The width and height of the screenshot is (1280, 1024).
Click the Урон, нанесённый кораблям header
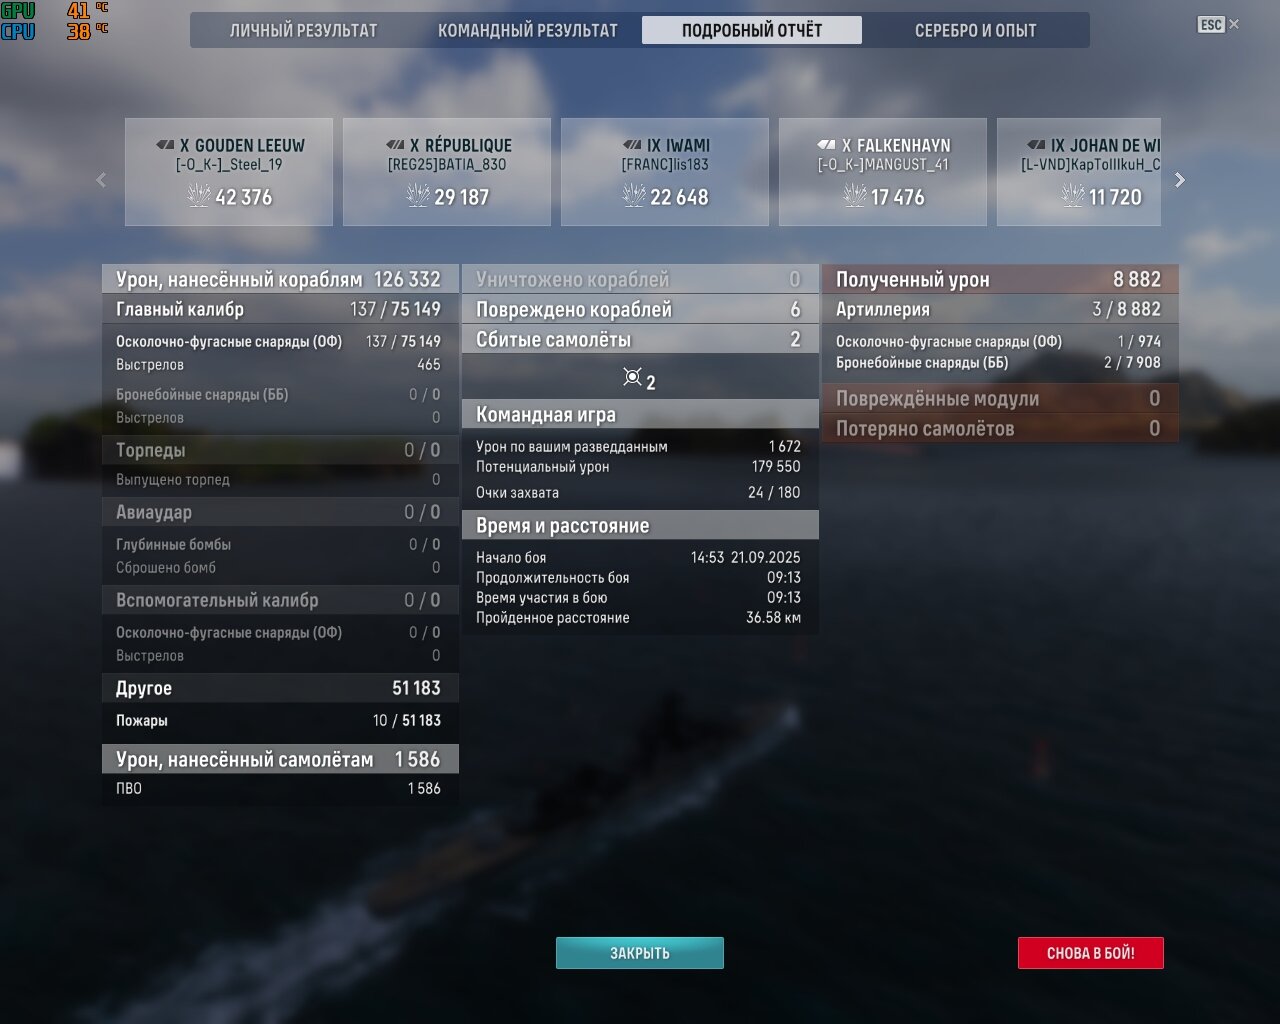pyautogui.click(x=279, y=279)
